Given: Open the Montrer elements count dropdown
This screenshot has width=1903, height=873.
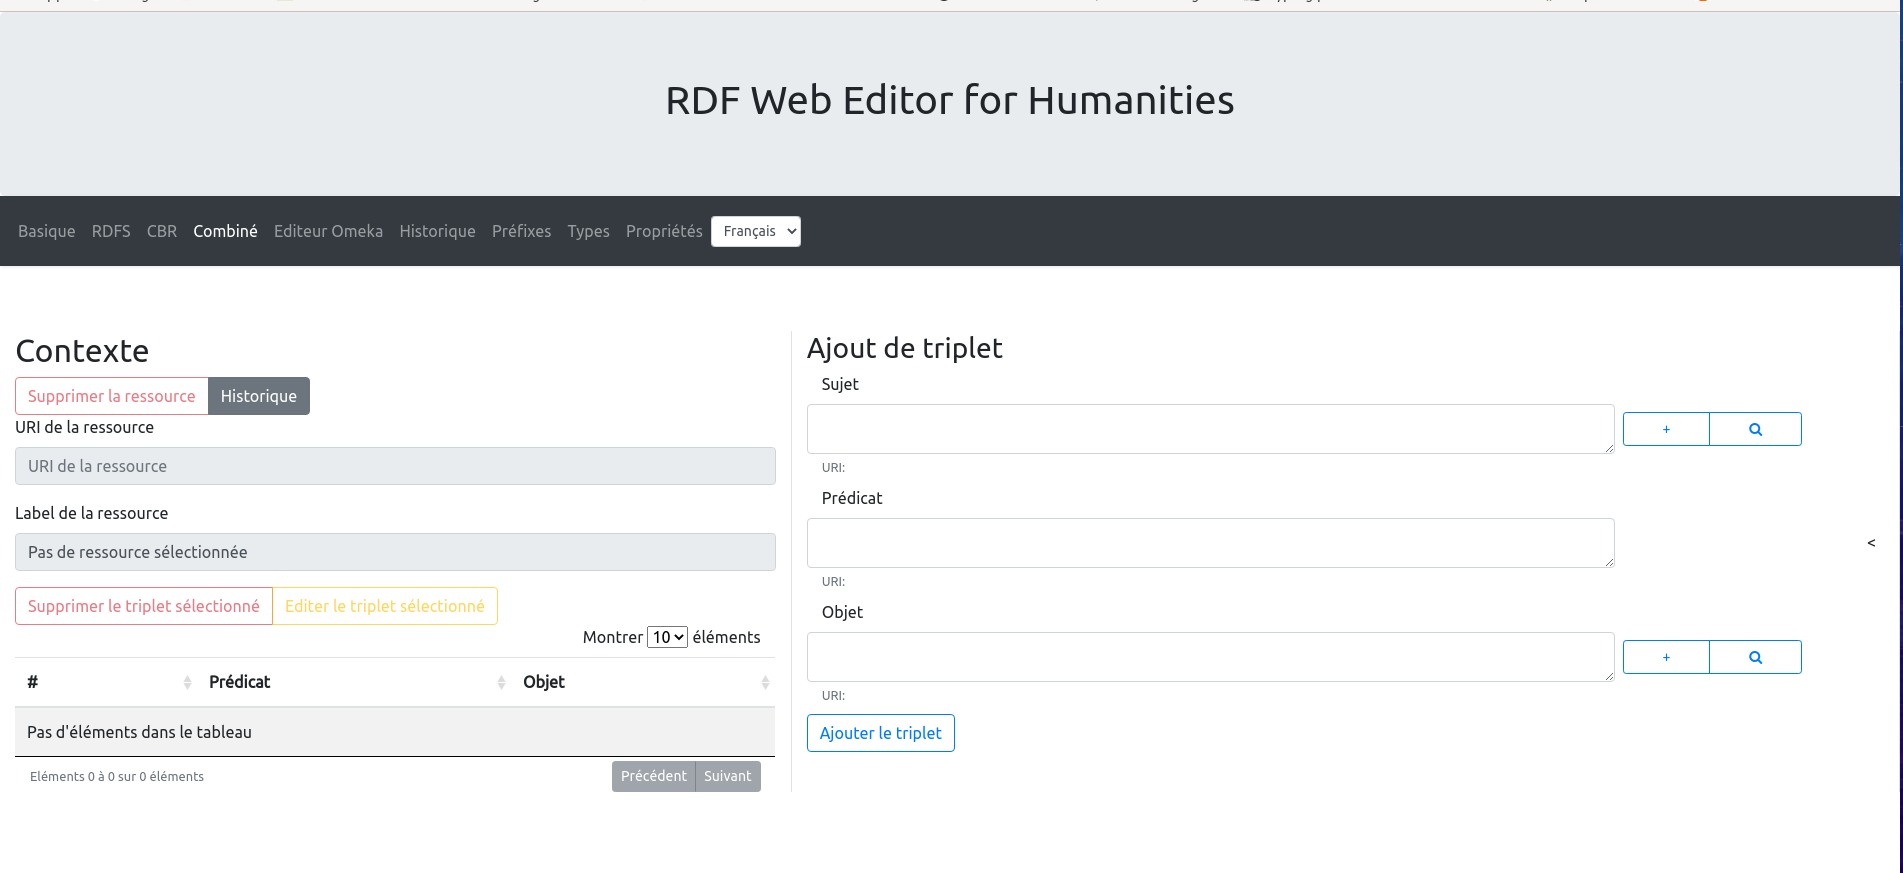Looking at the screenshot, I should click(x=667, y=637).
